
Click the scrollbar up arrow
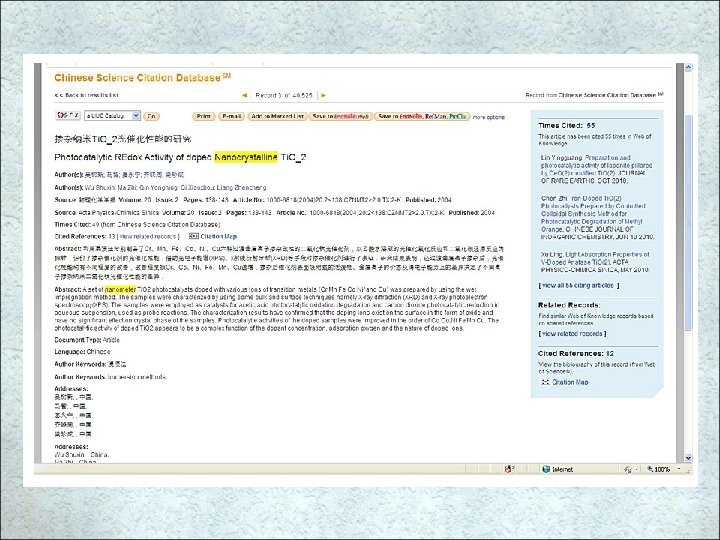688,67
